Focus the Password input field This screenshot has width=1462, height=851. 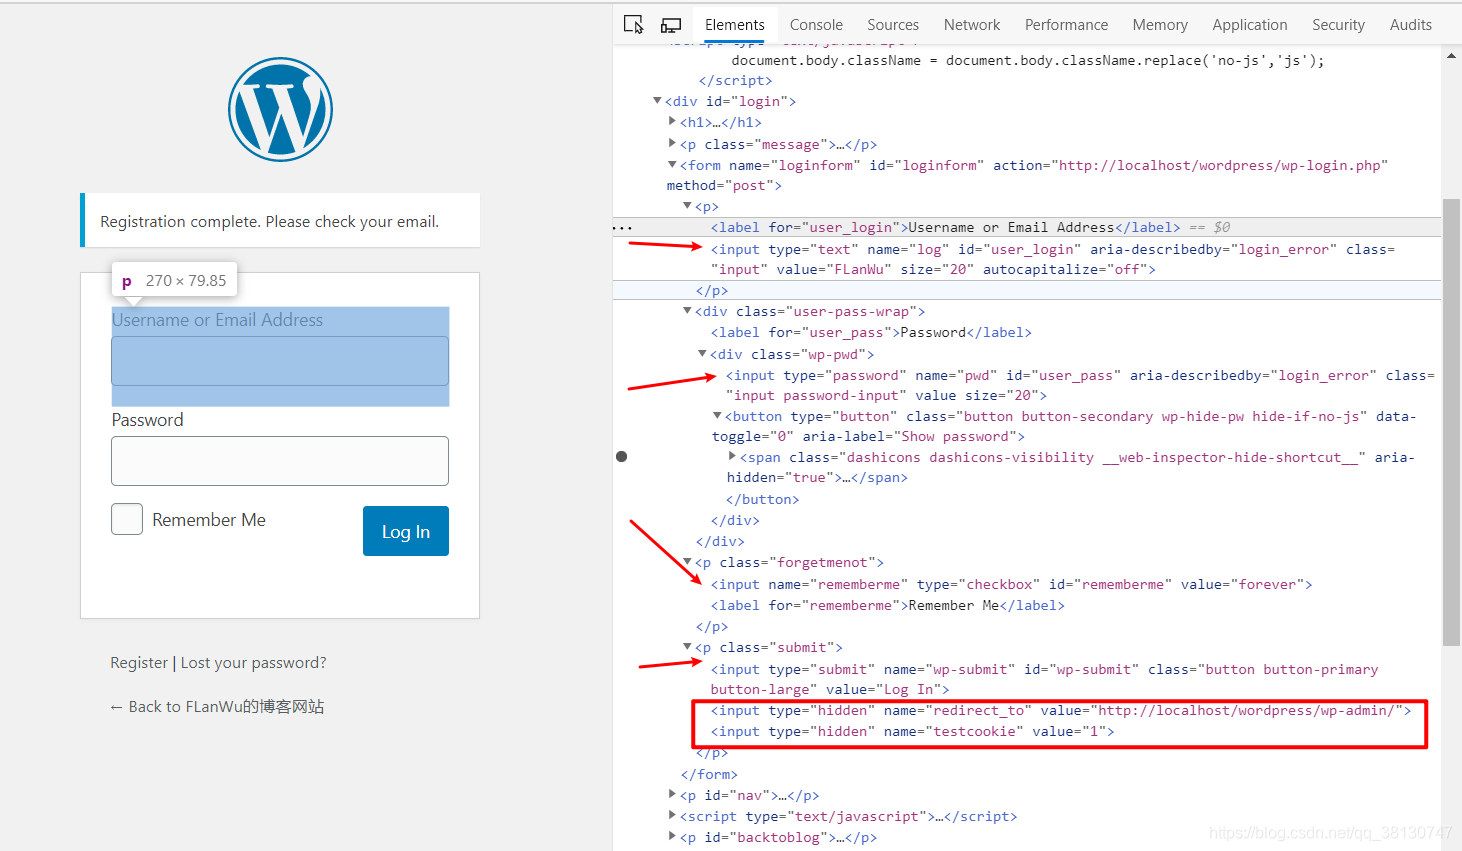point(280,461)
